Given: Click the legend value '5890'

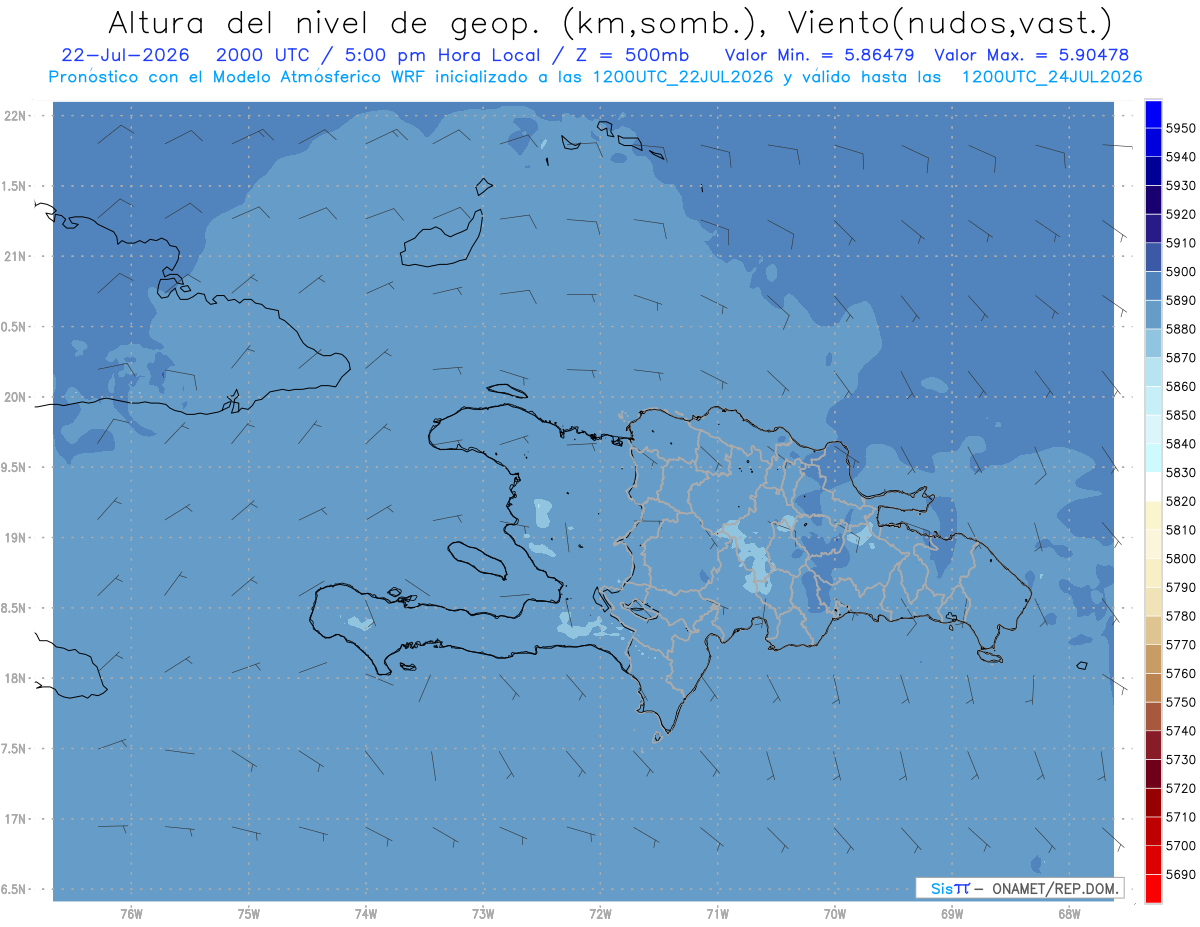Looking at the screenshot, I should coord(1181,300).
